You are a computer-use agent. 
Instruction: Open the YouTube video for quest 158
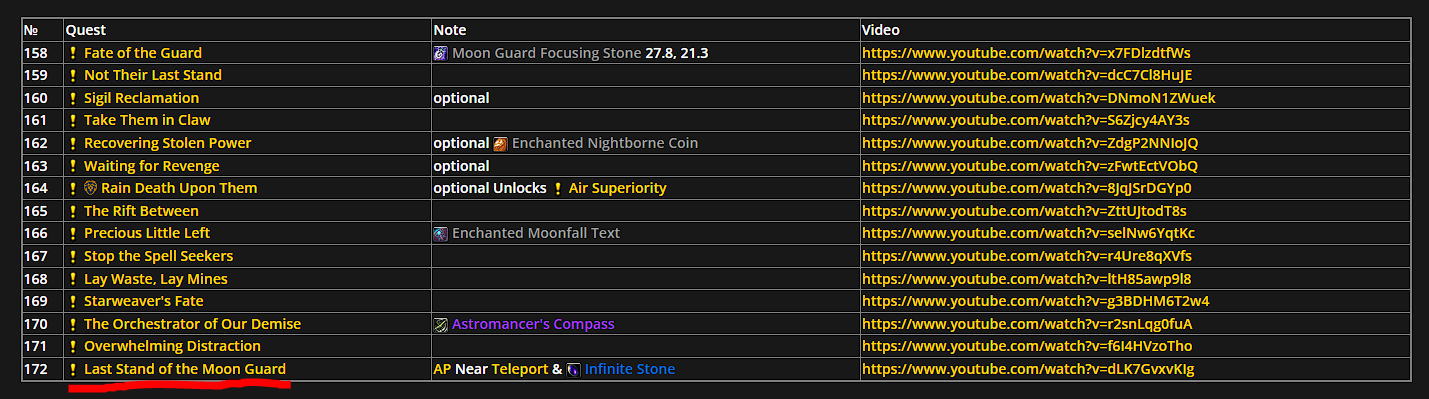(1026, 53)
